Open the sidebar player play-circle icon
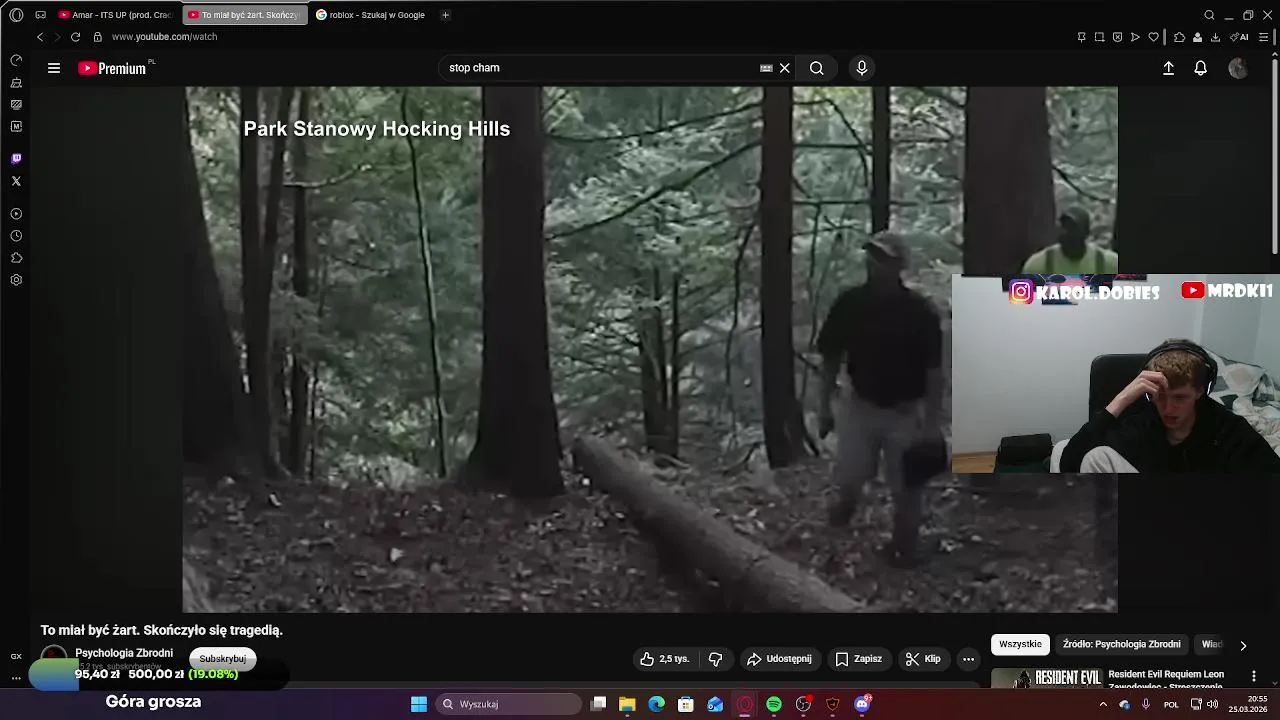The height and width of the screenshot is (720, 1280). pyautogui.click(x=16, y=214)
